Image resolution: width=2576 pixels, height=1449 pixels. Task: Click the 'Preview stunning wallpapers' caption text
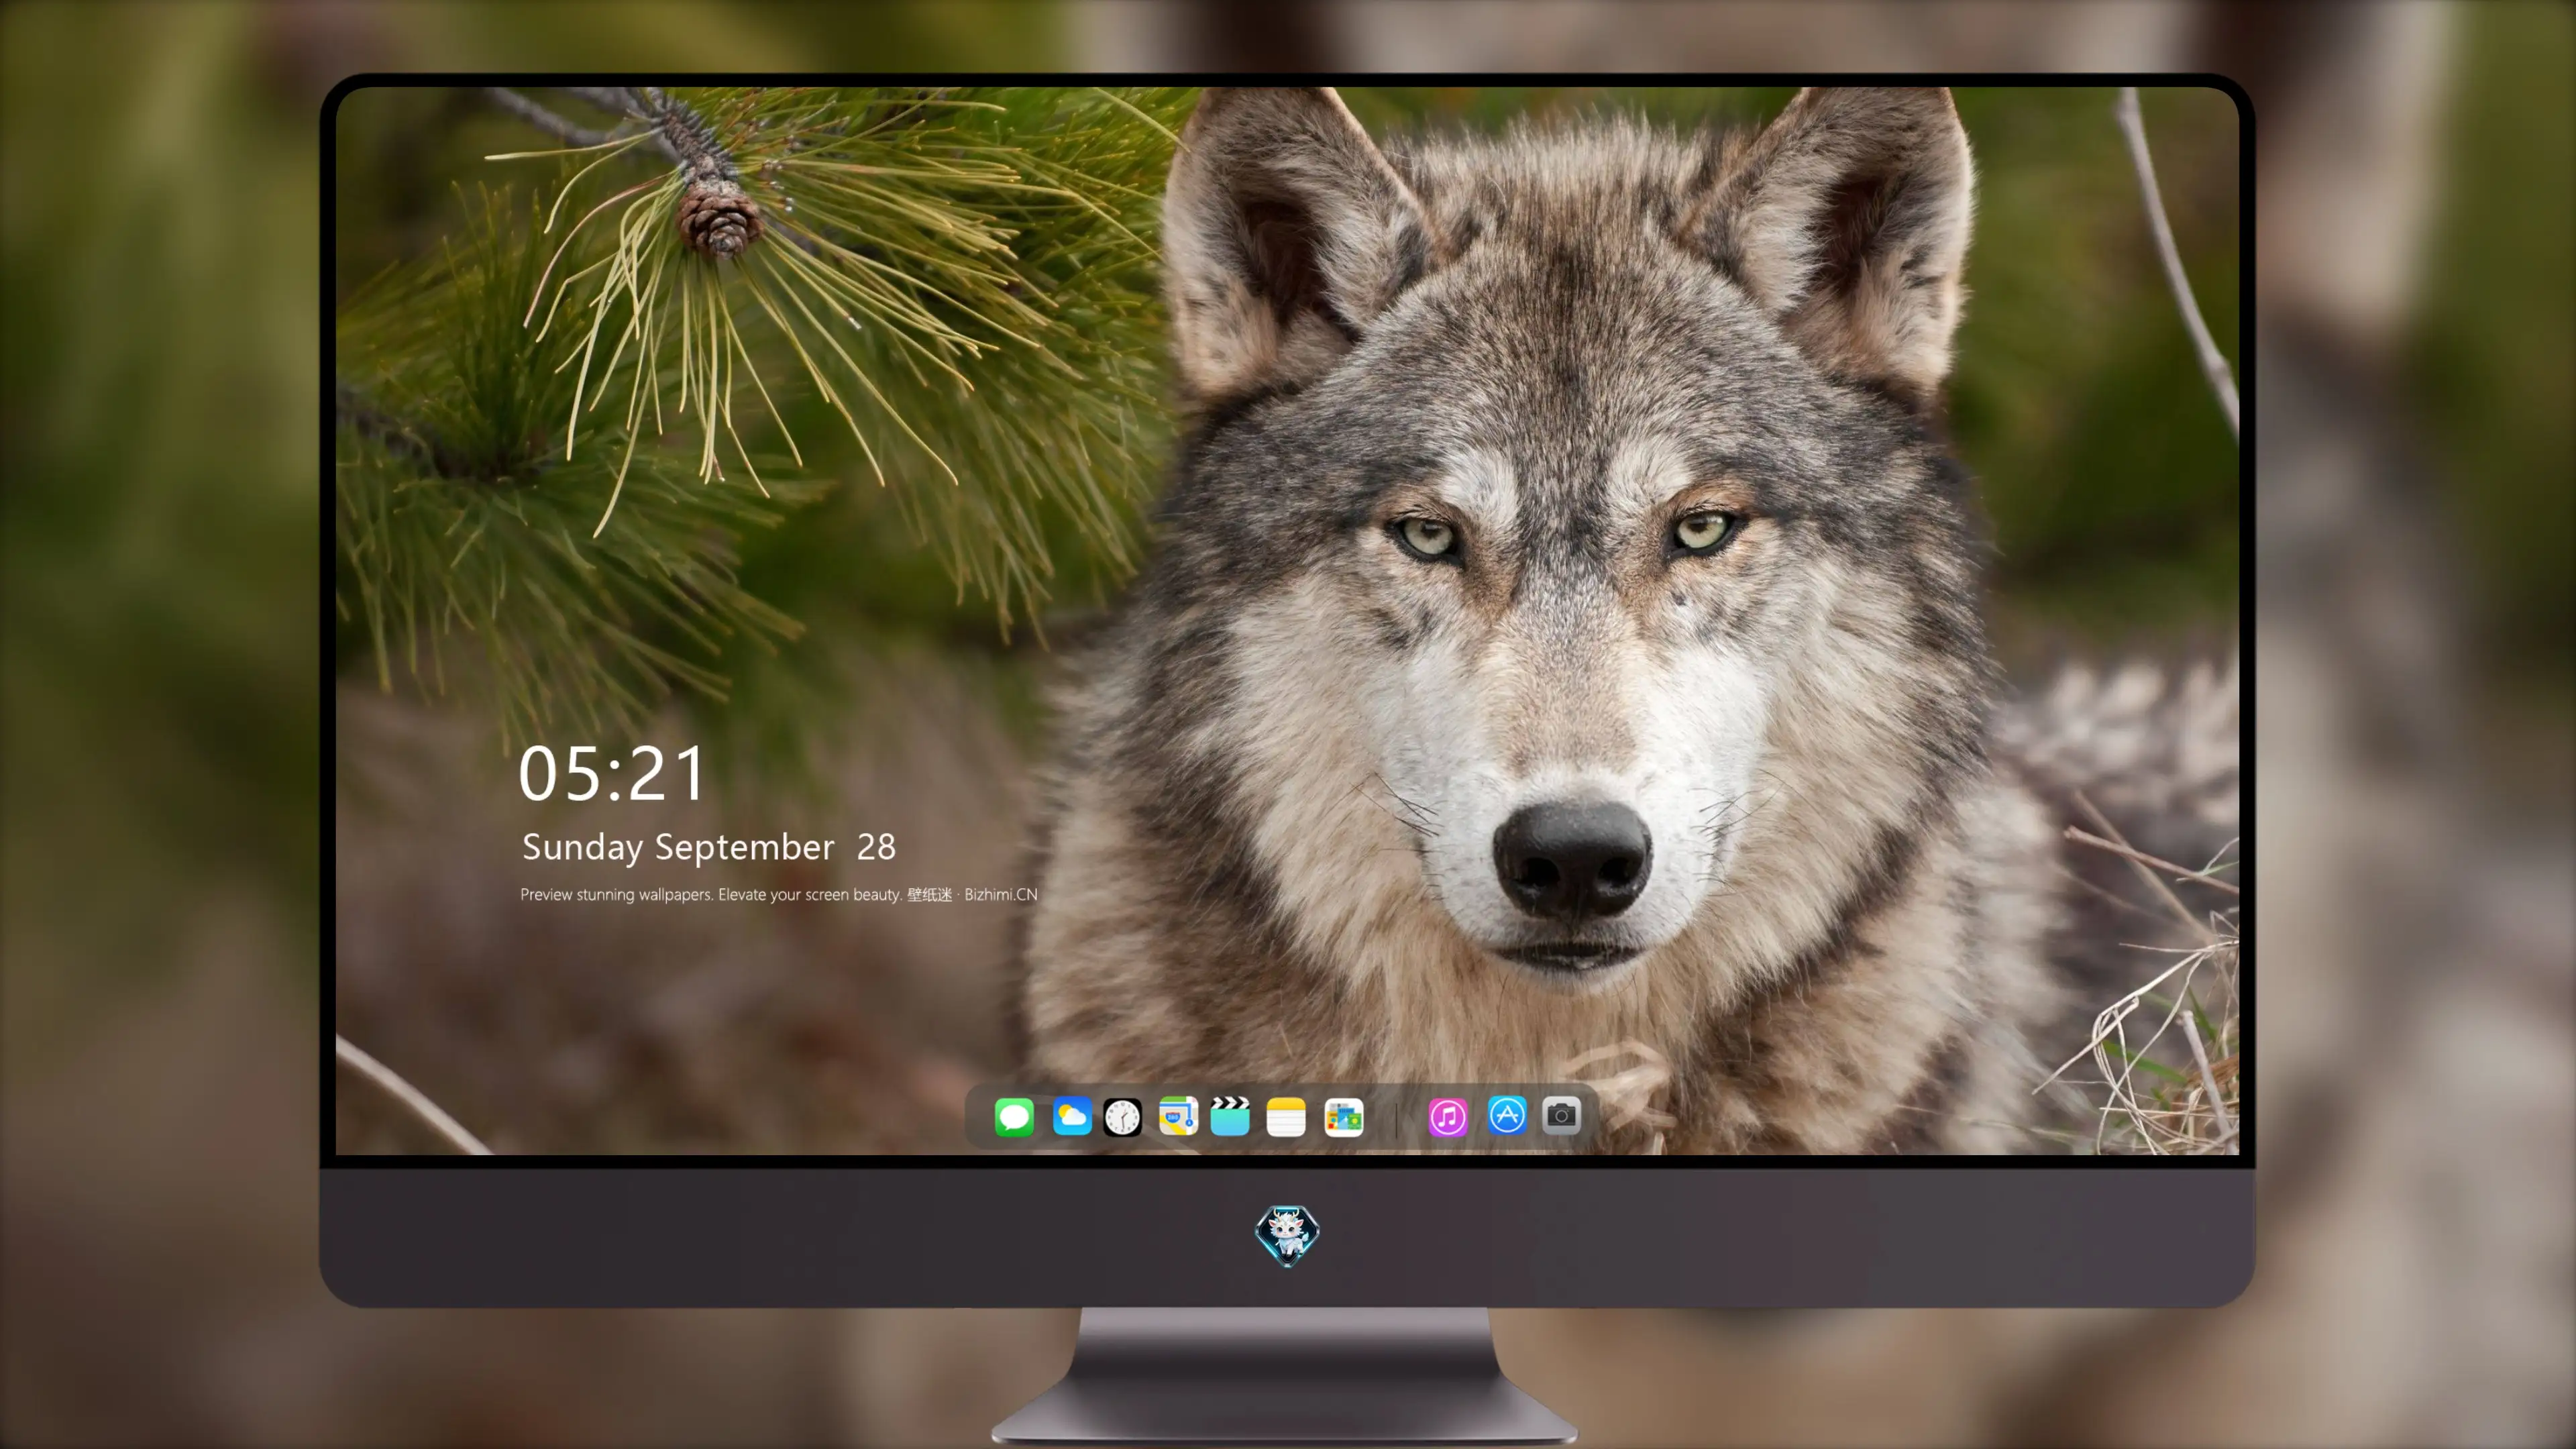point(779,894)
